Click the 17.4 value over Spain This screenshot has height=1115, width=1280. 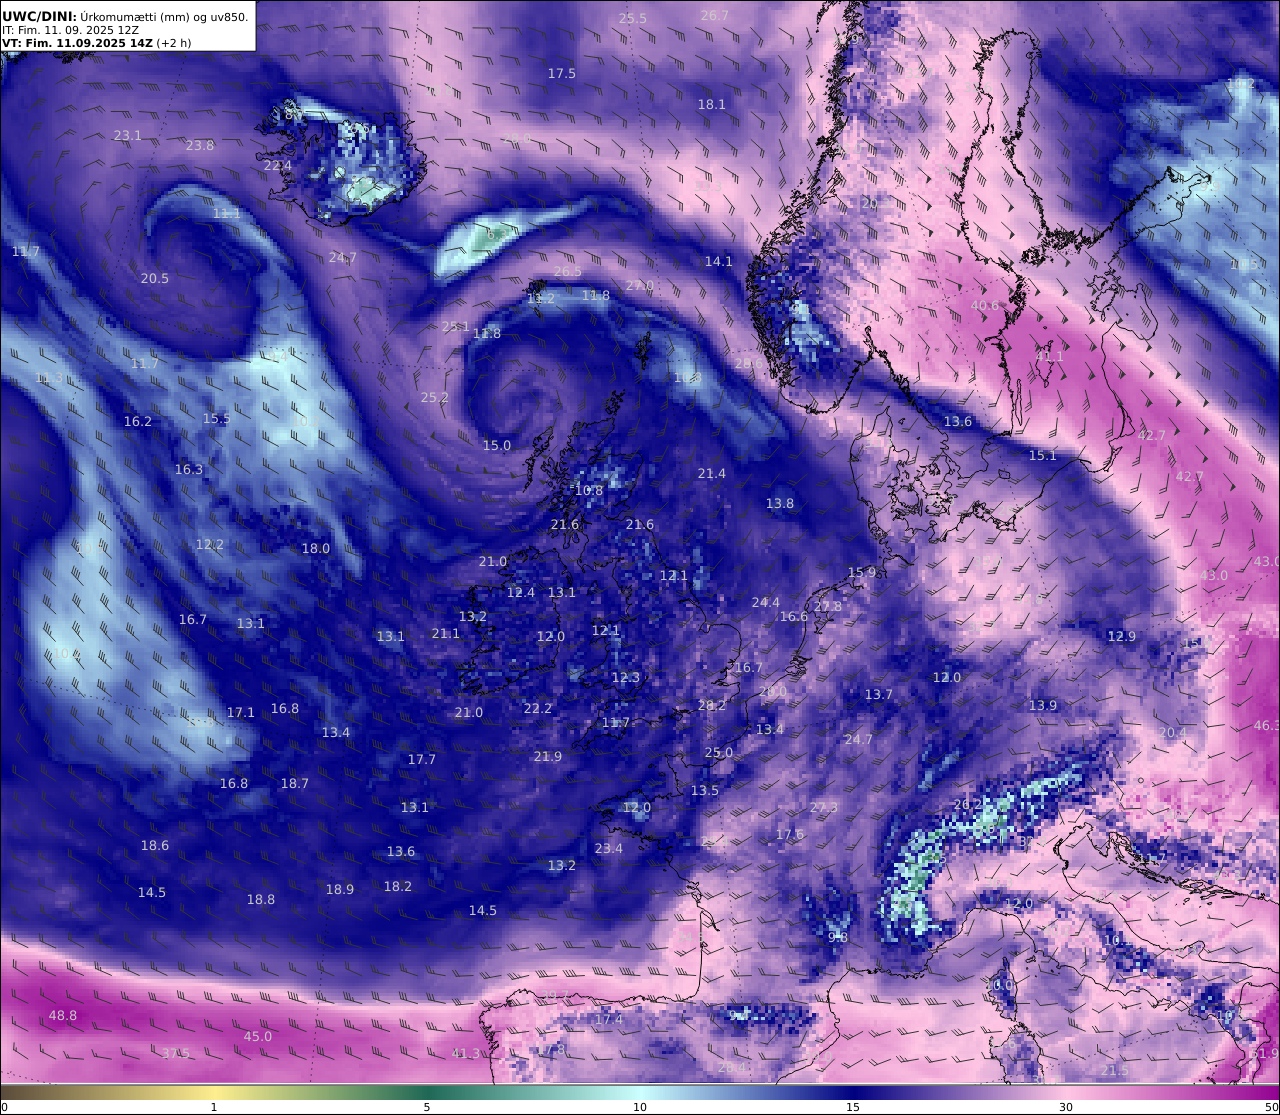(x=609, y=1020)
